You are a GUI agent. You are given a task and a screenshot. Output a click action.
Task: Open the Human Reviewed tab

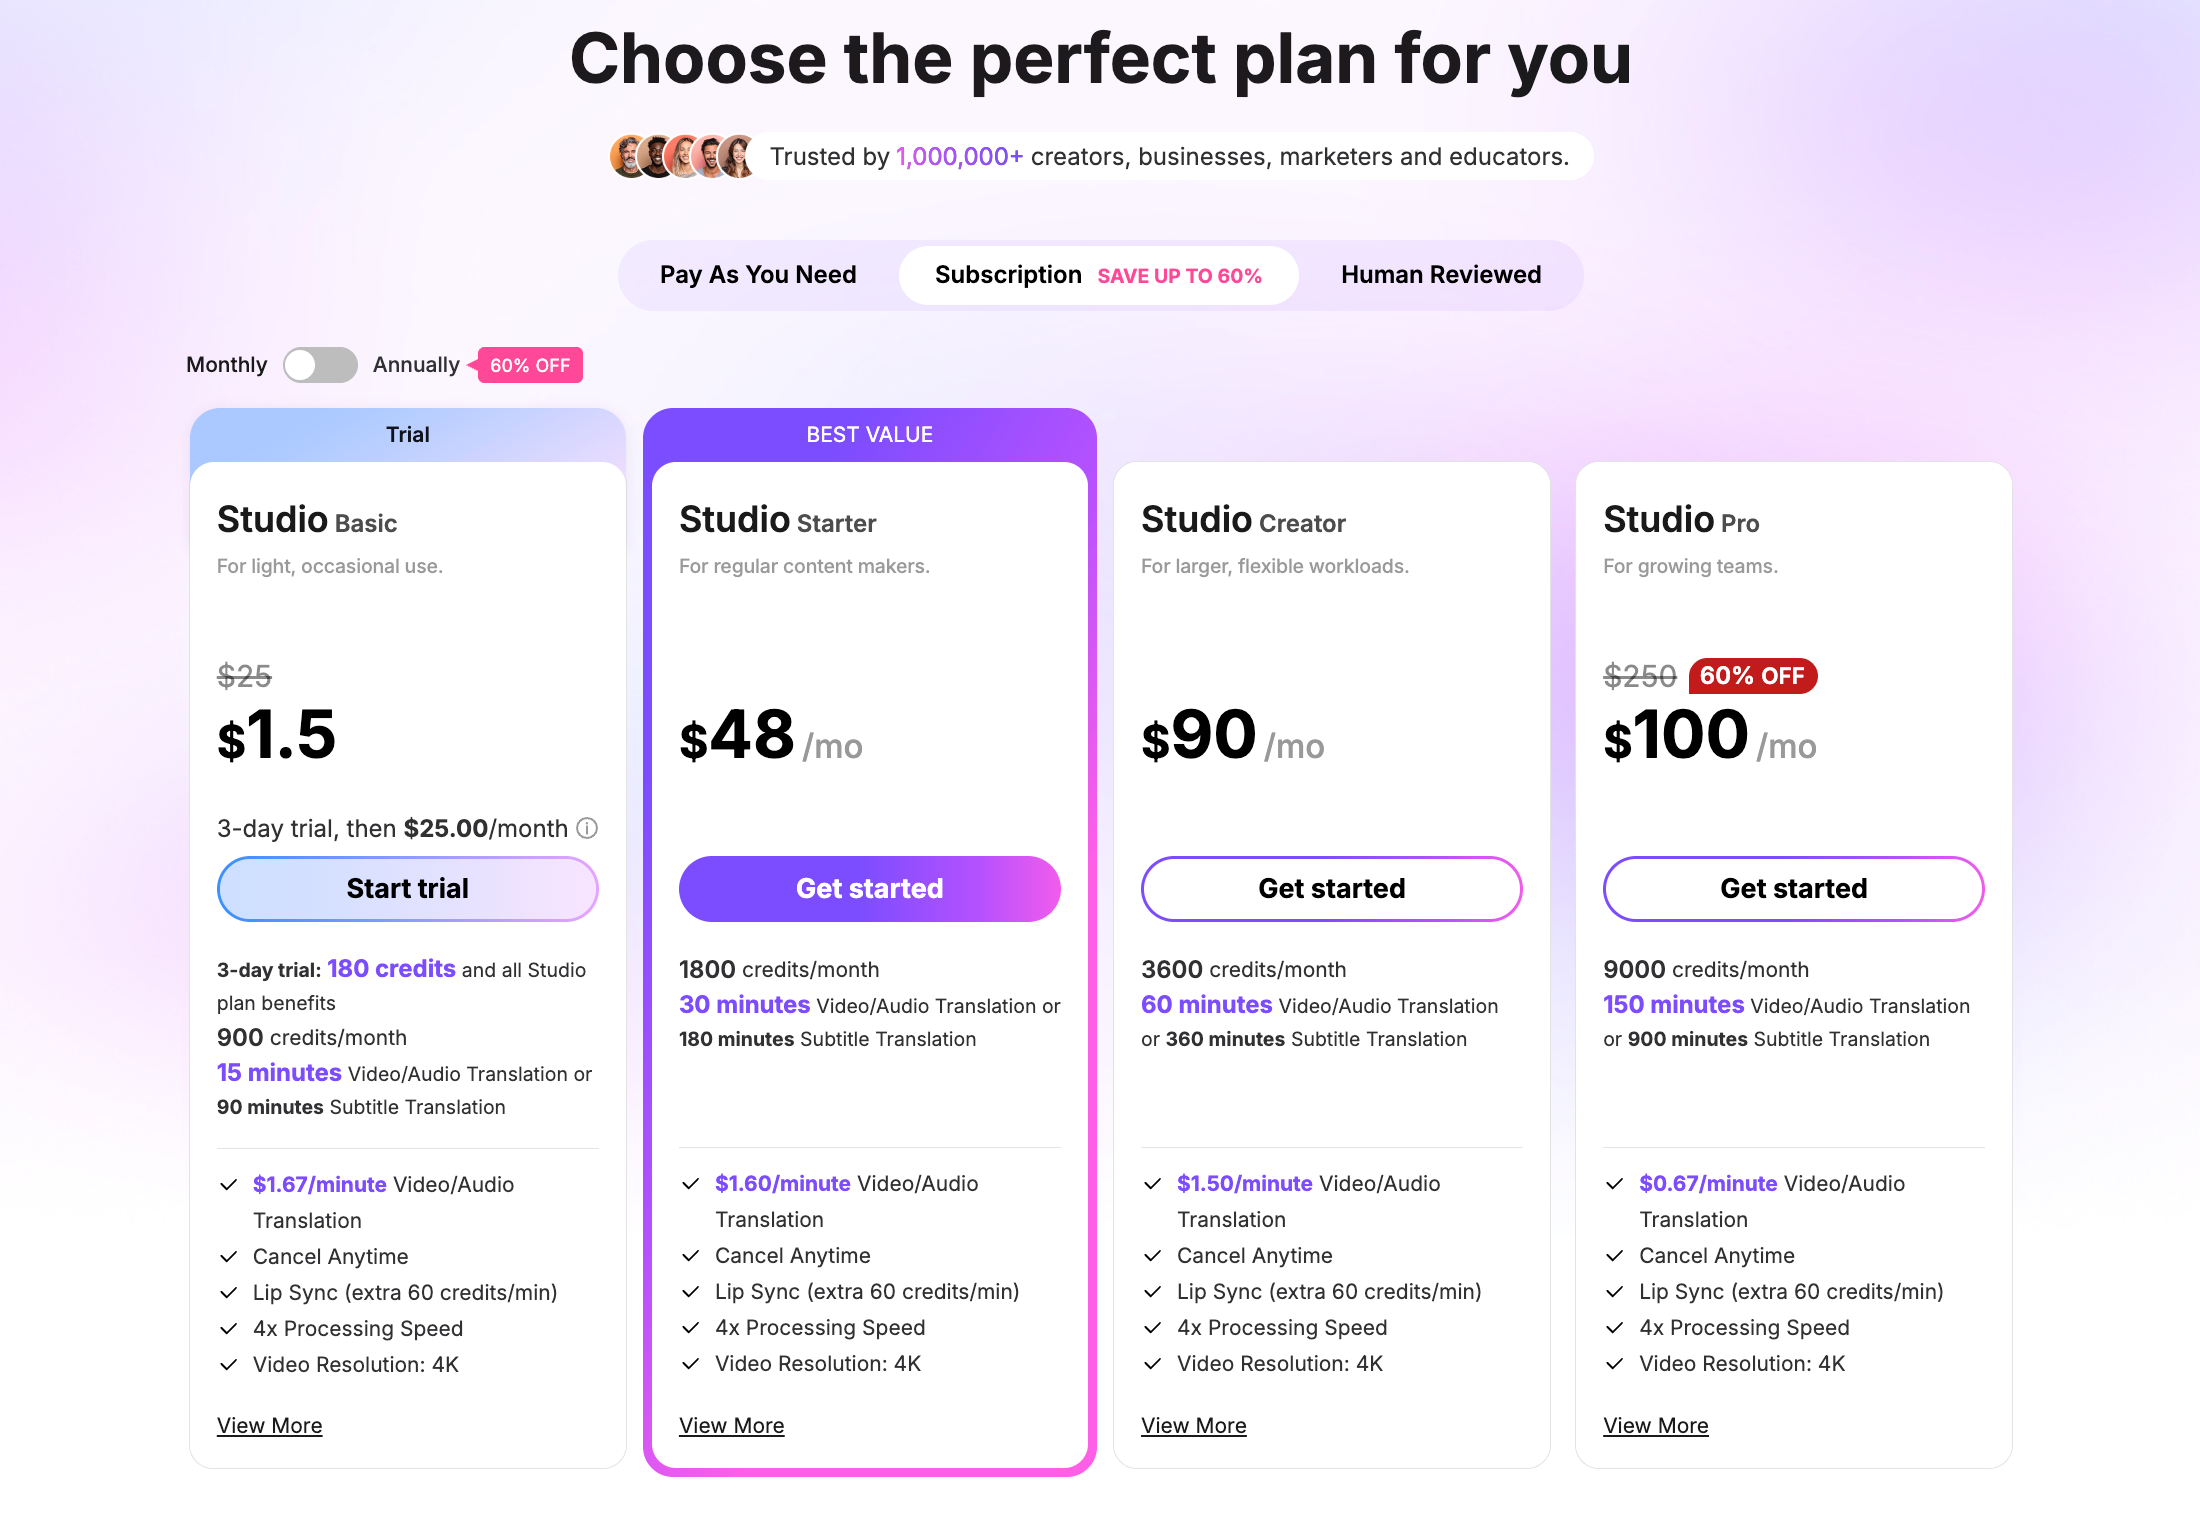click(x=1440, y=274)
